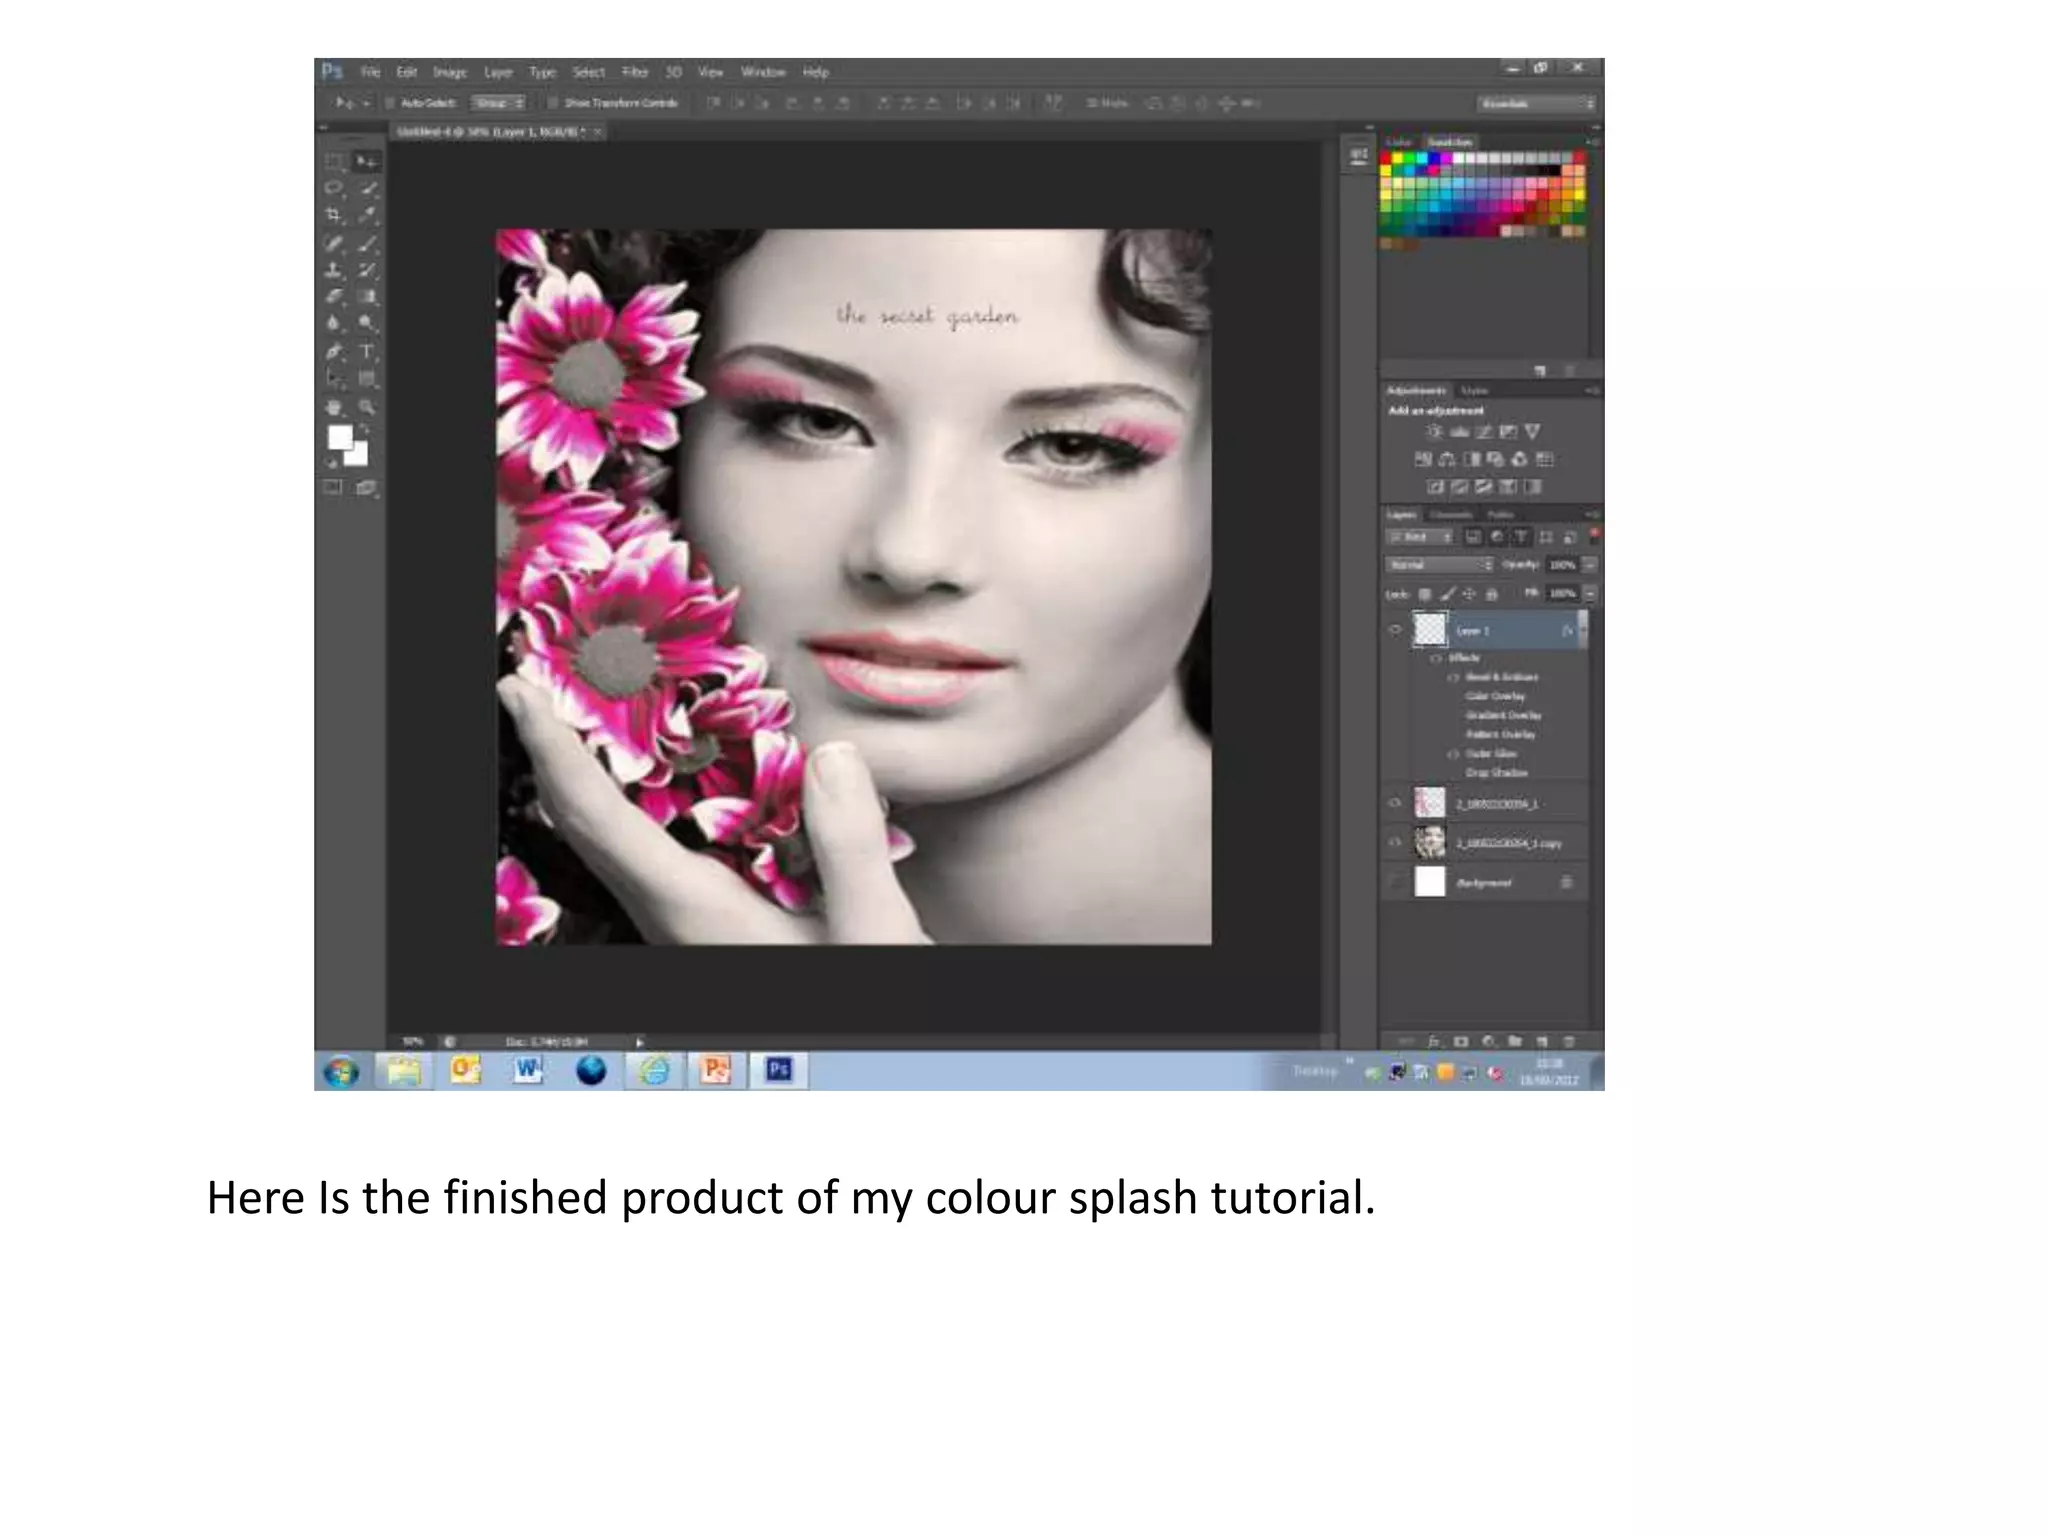Open the Adjustments panel flyout menu

[1592, 390]
